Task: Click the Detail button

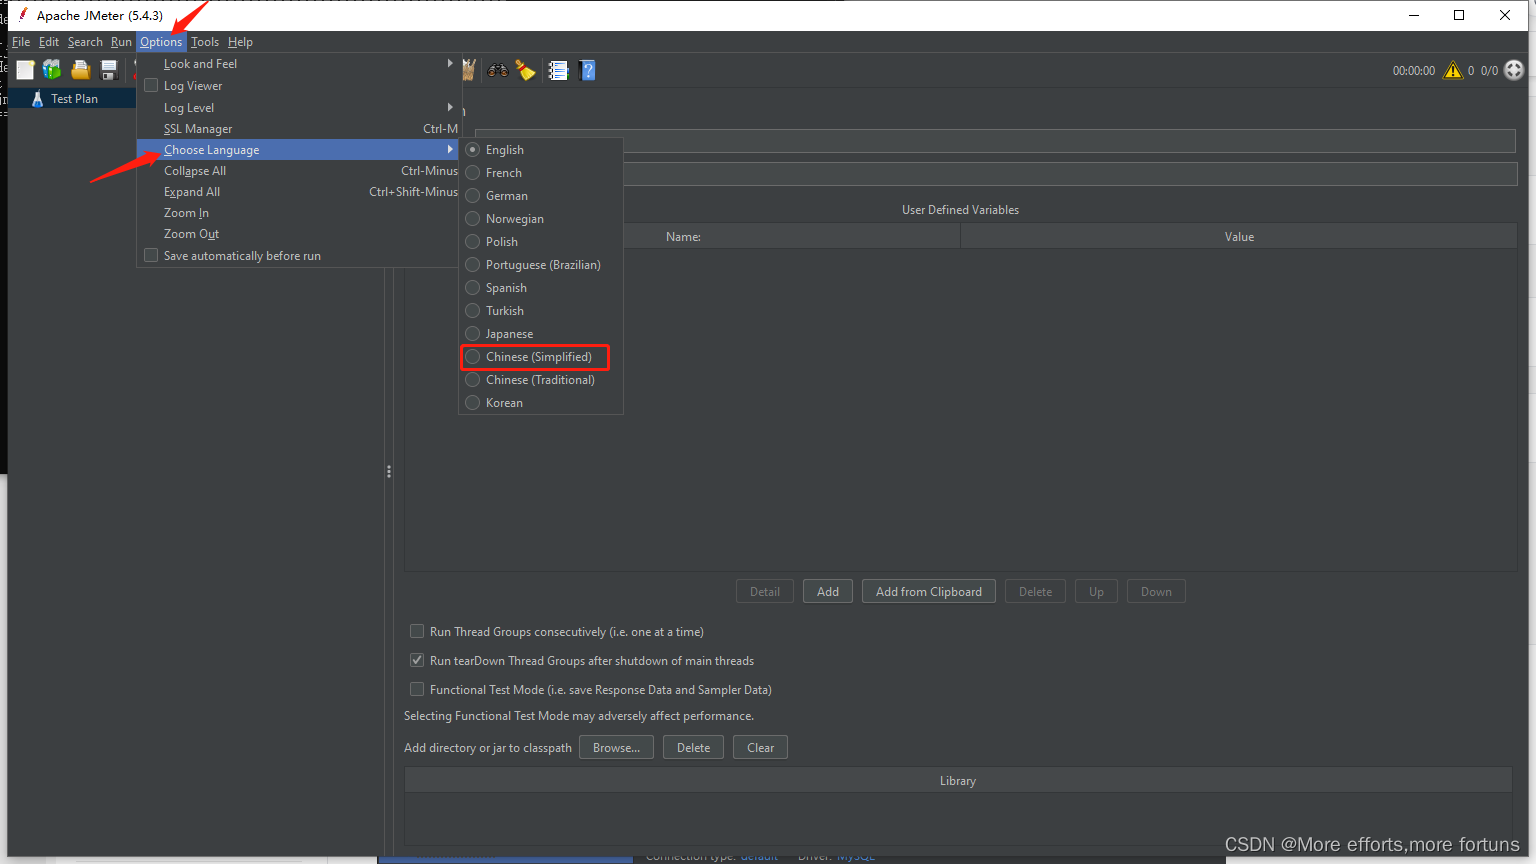Action: point(765,591)
